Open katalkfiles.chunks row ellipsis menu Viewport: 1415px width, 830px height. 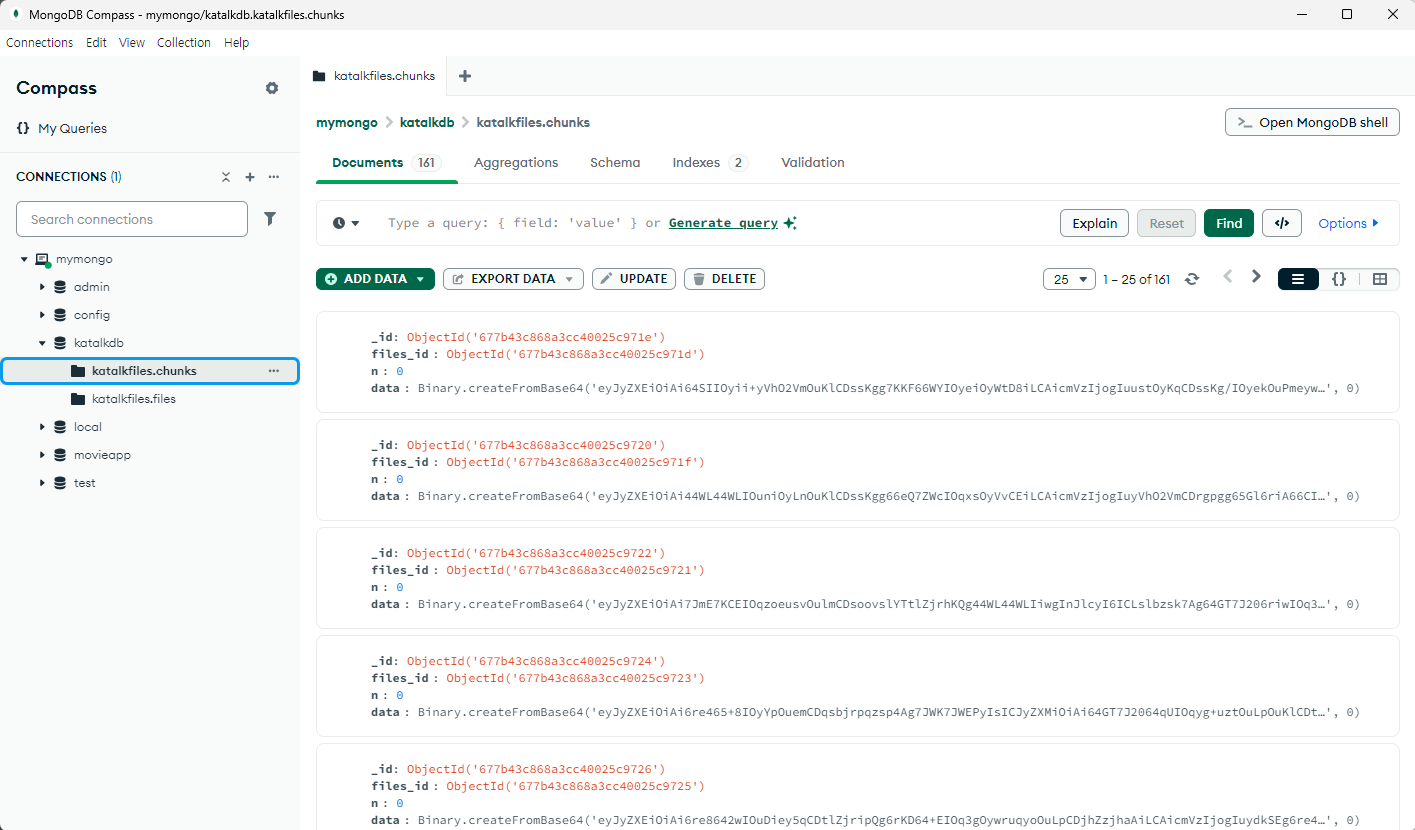point(273,371)
